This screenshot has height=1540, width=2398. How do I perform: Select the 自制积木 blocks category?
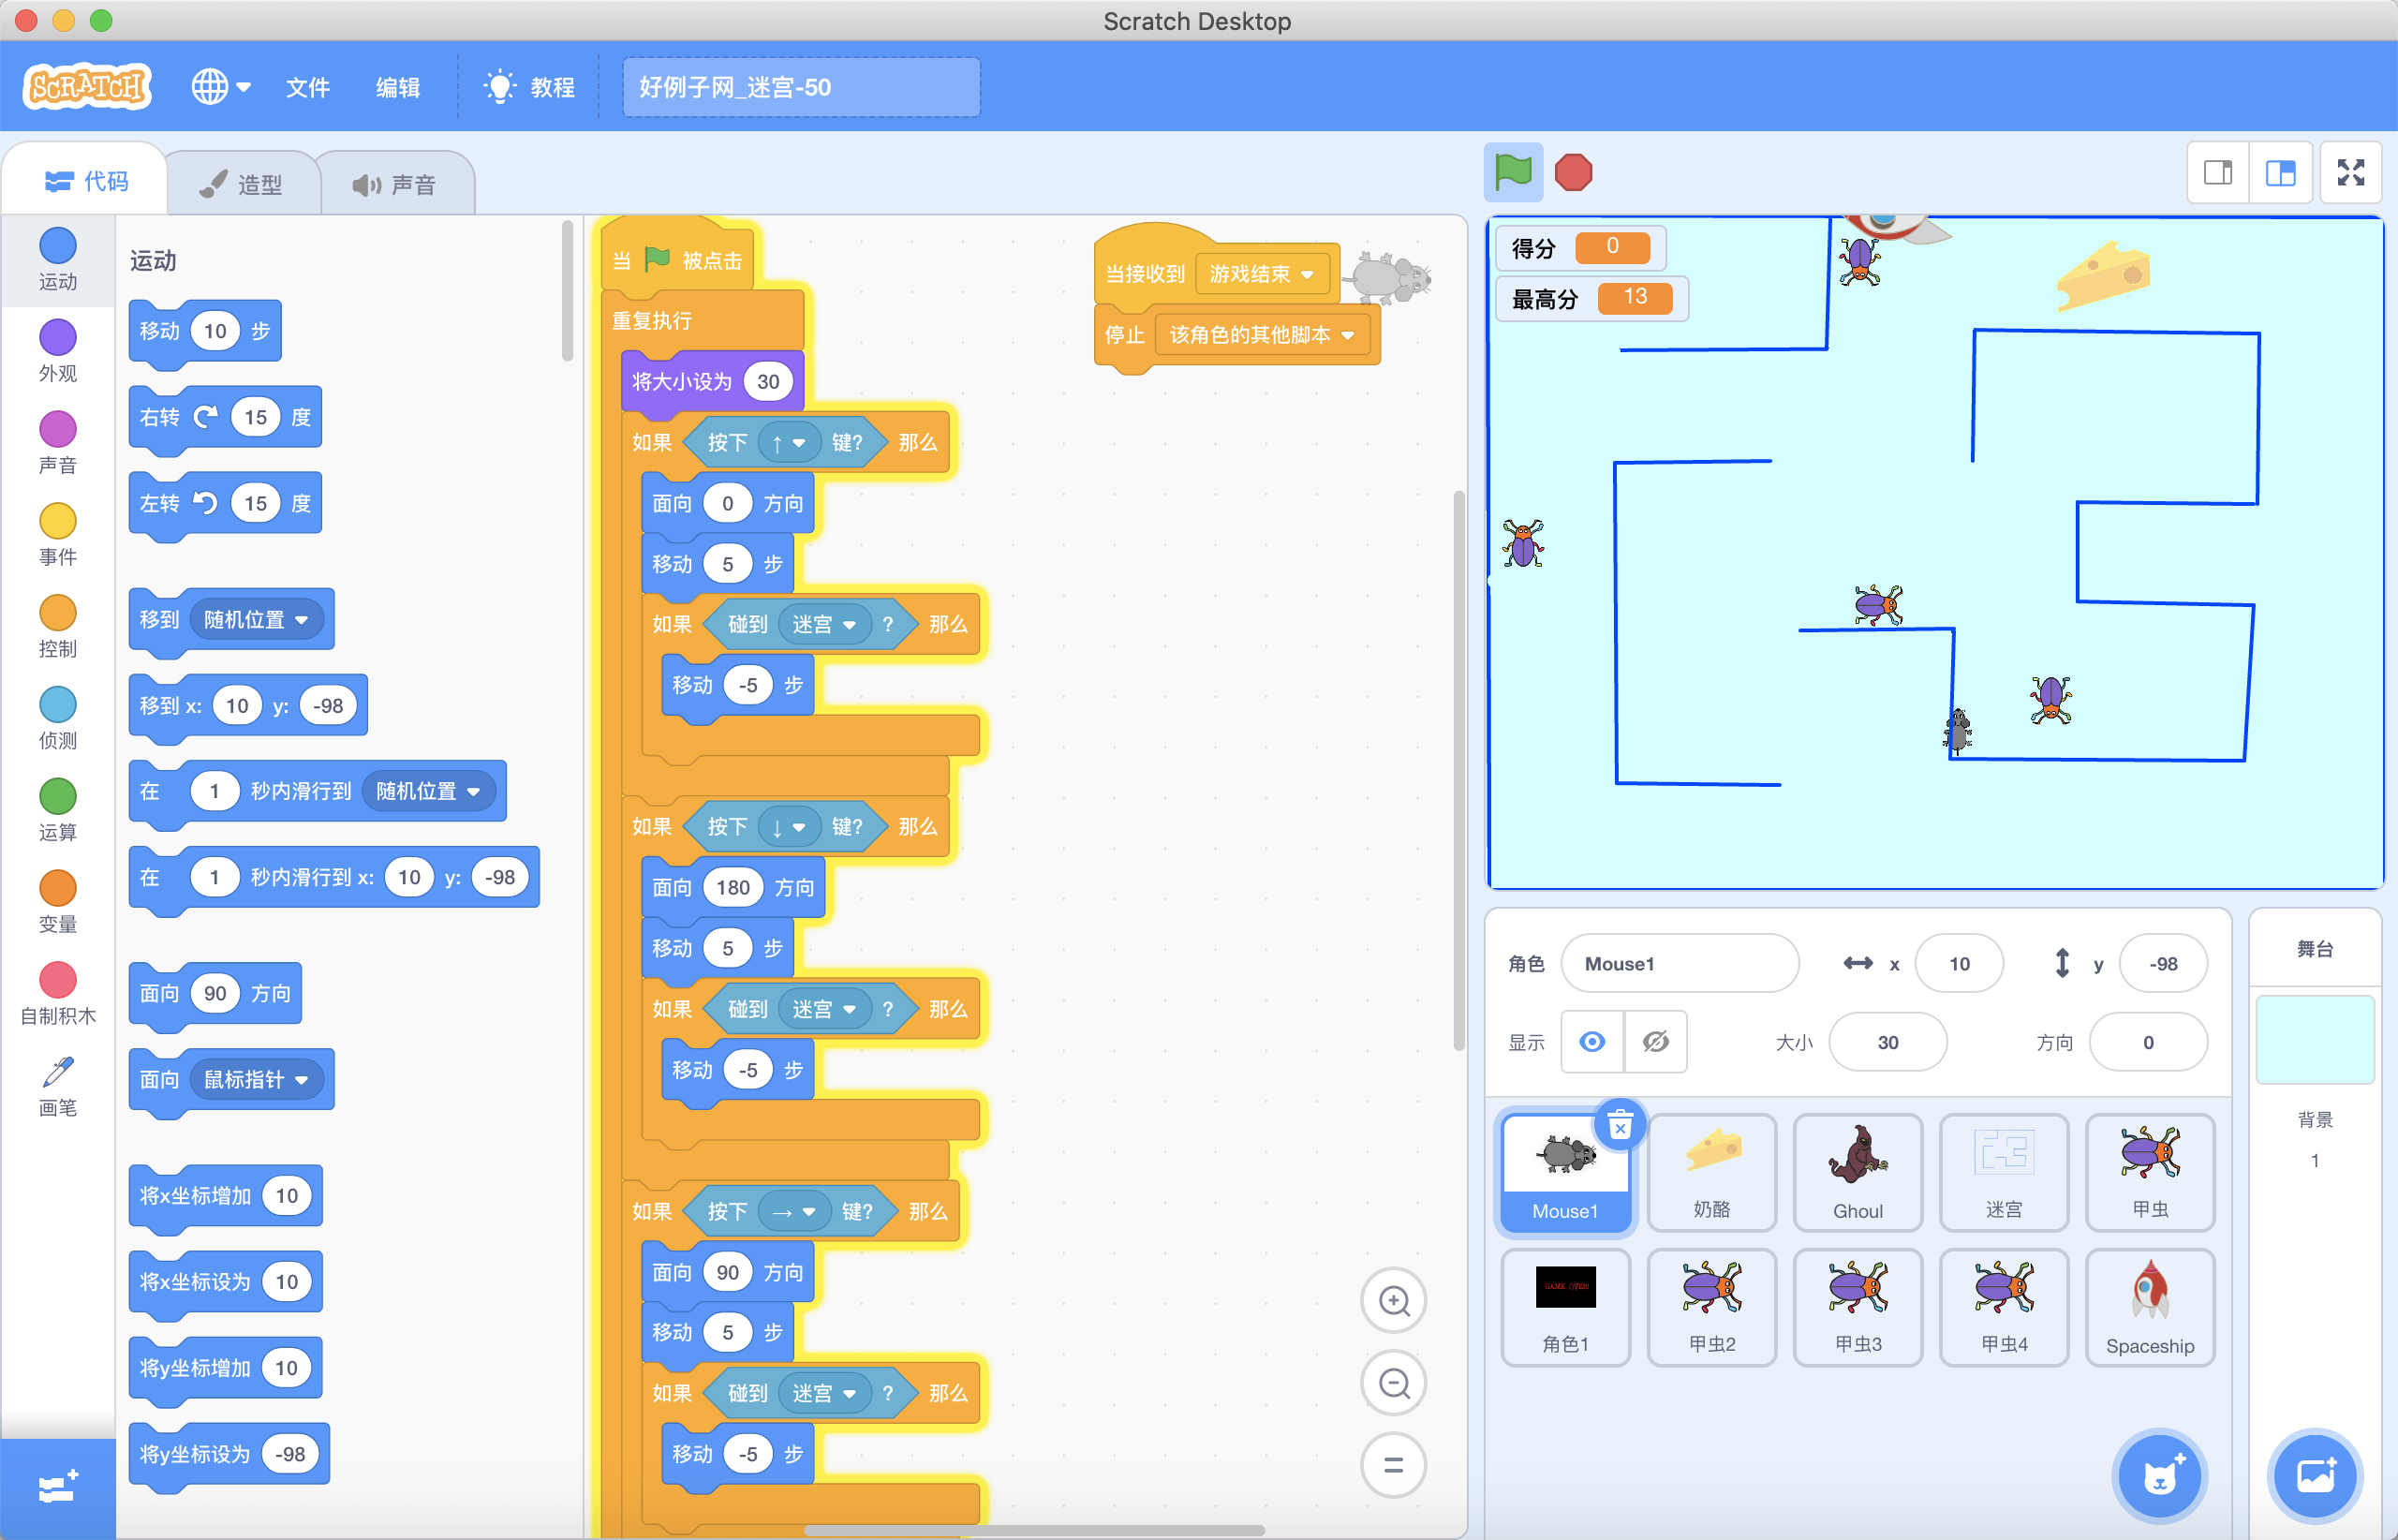tap(57, 995)
